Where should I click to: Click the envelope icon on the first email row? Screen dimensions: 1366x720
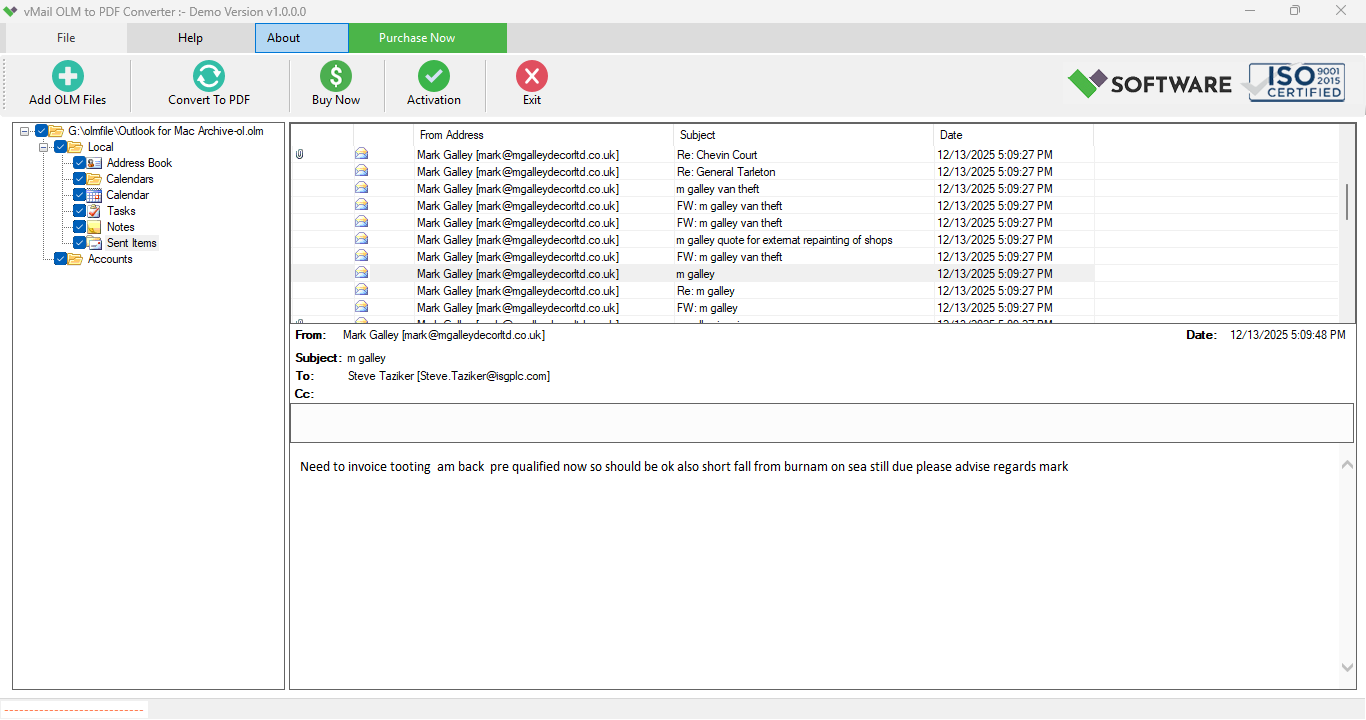(x=361, y=154)
